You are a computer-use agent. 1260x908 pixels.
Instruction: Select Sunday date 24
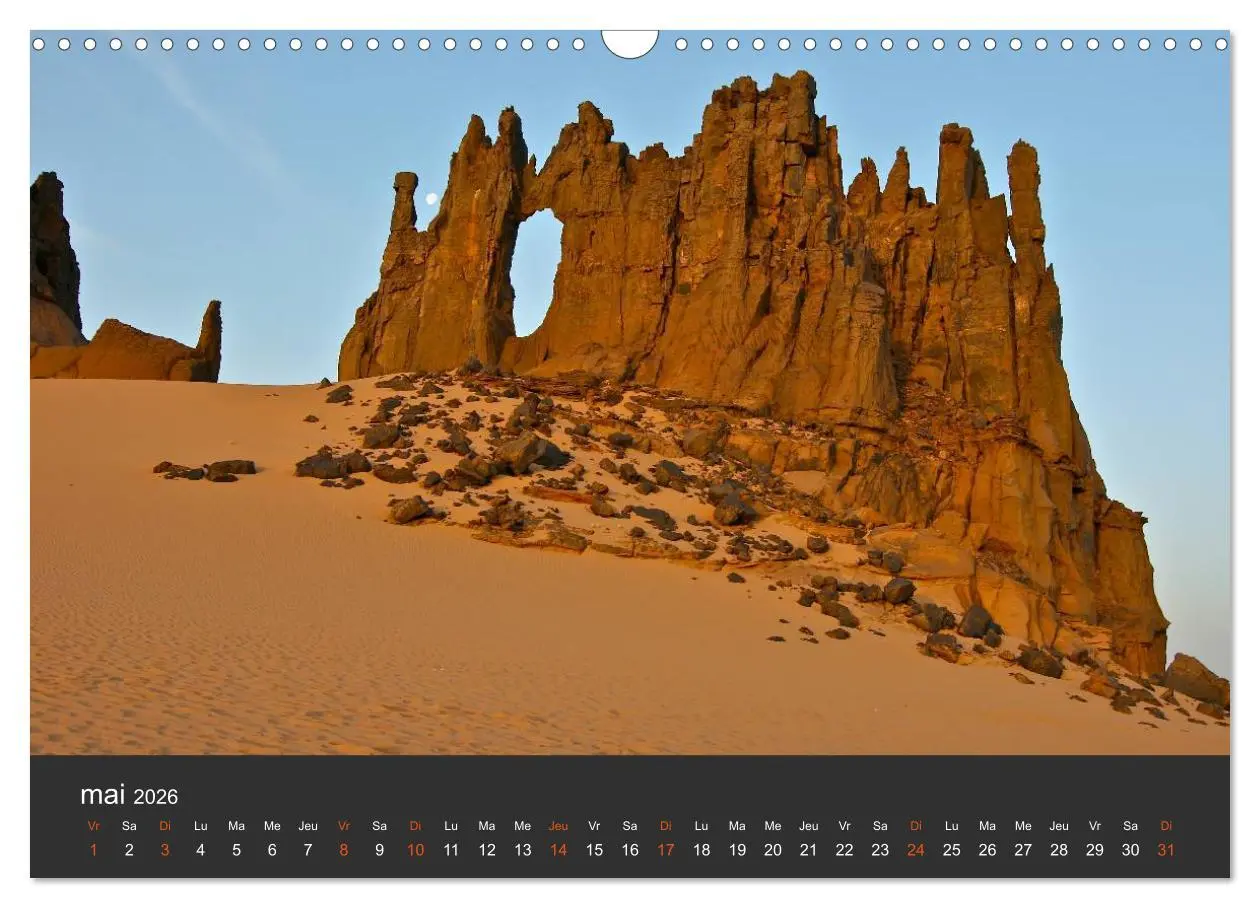[916, 850]
